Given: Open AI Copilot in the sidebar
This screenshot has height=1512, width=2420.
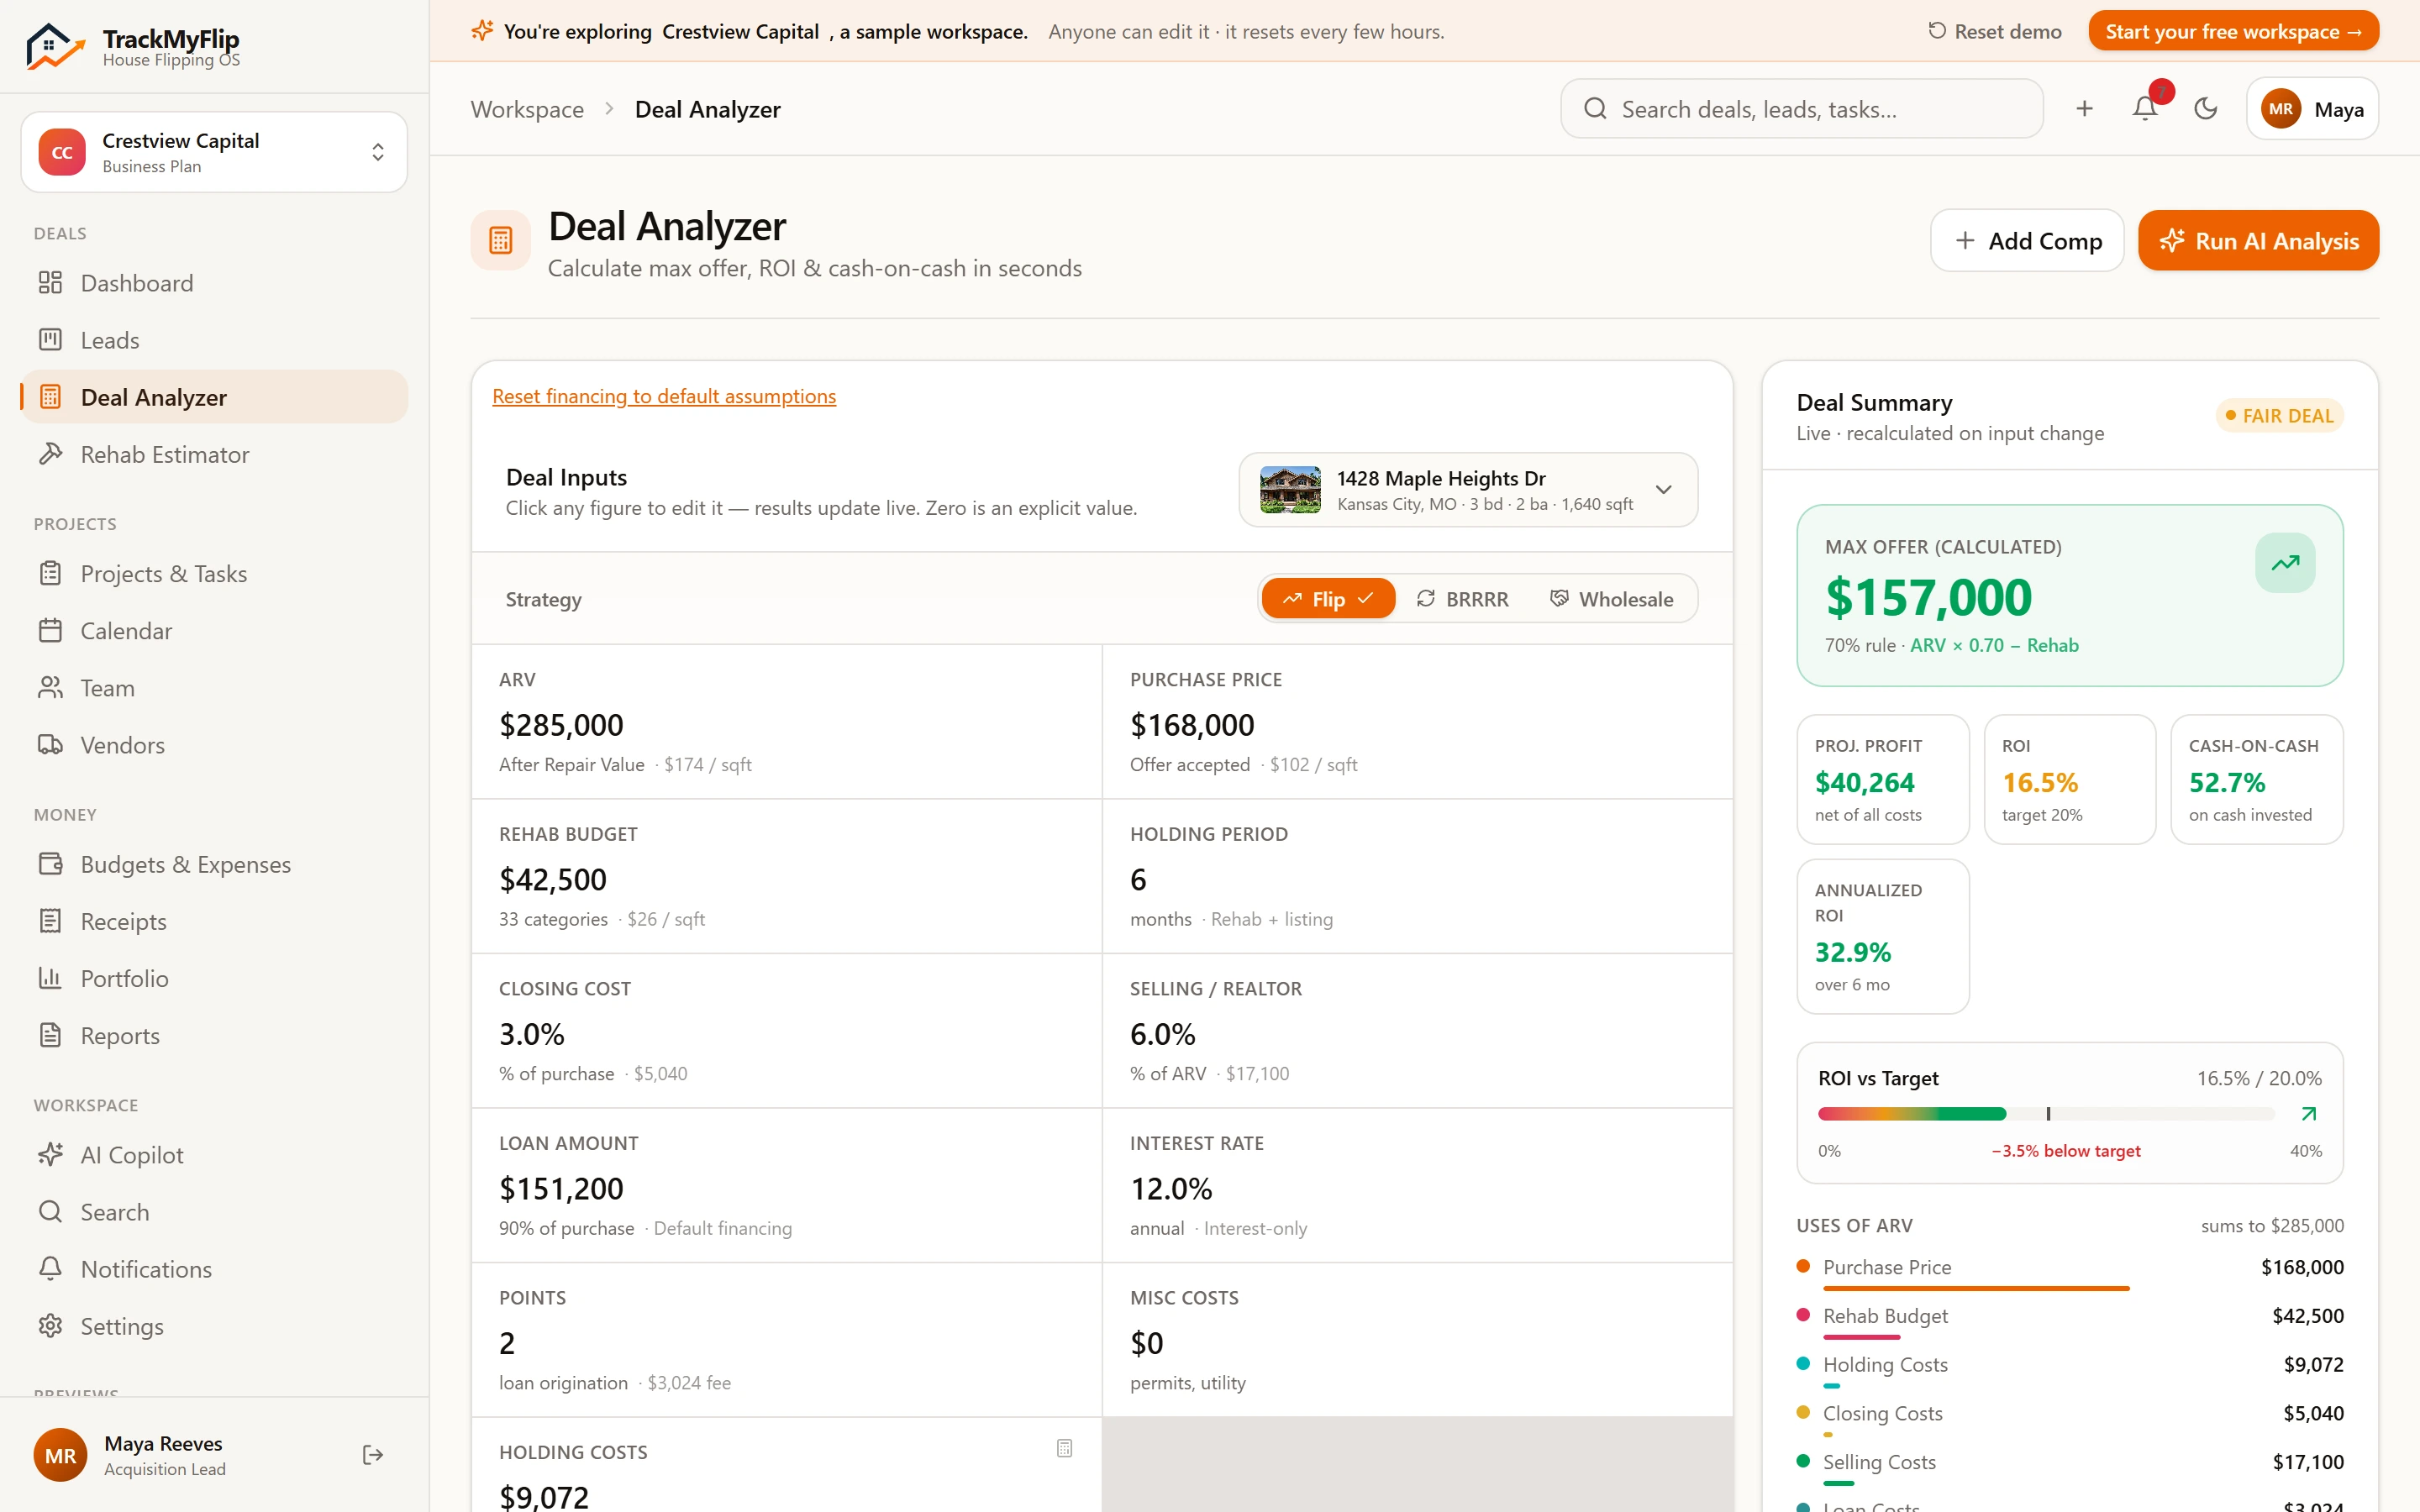Looking at the screenshot, I should pyautogui.click(x=214, y=1155).
